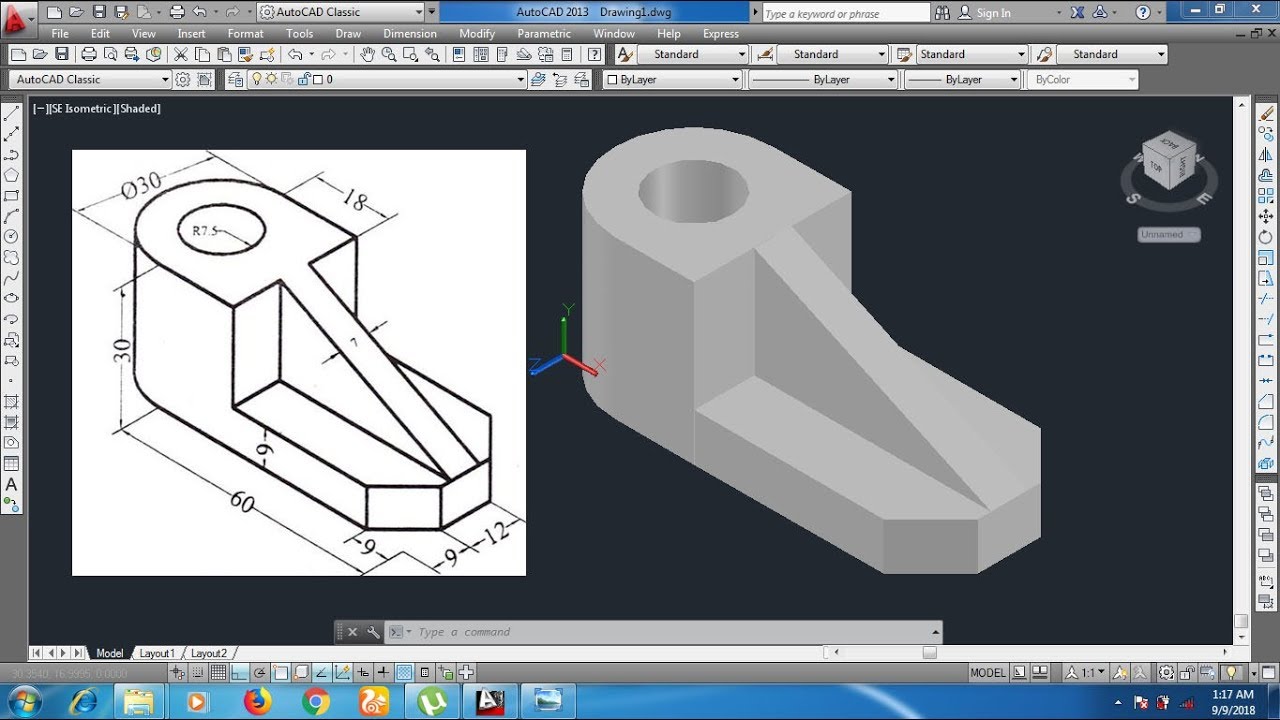This screenshot has width=1280, height=720.
Task: Click Layer Previous icon
Action: (x=560, y=79)
